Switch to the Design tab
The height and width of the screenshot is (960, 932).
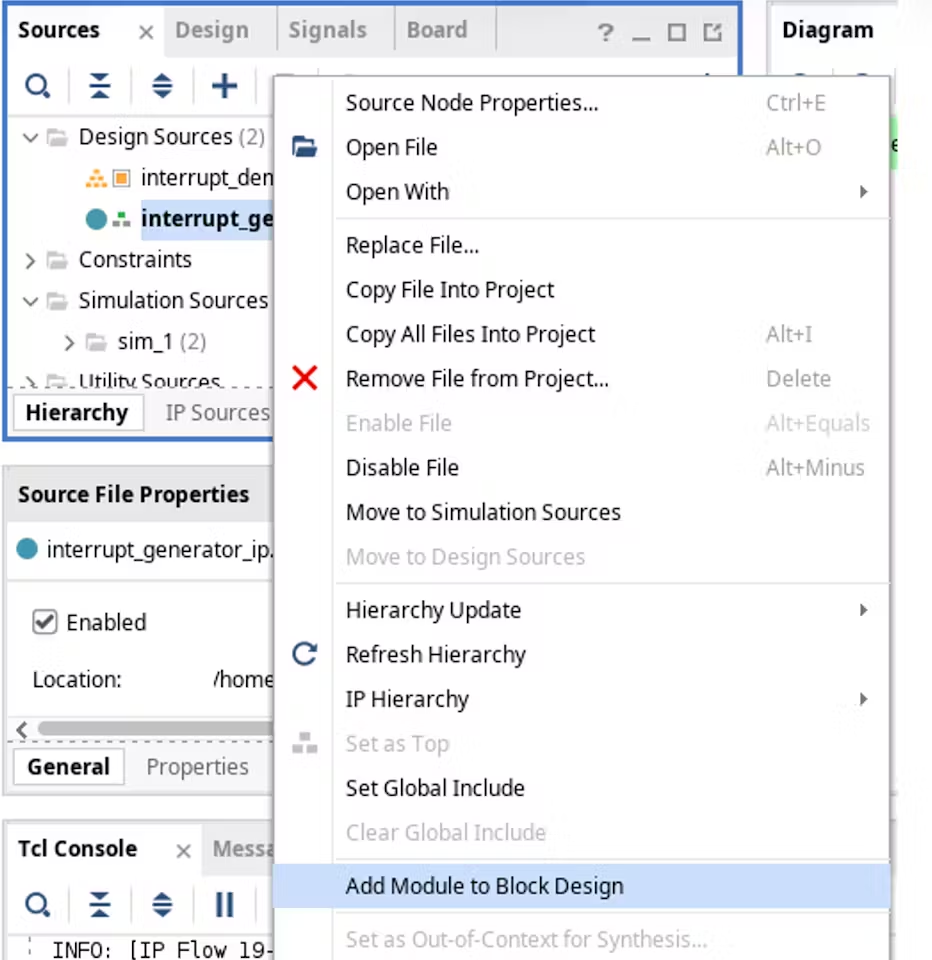pyautogui.click(x=212, y=30)
